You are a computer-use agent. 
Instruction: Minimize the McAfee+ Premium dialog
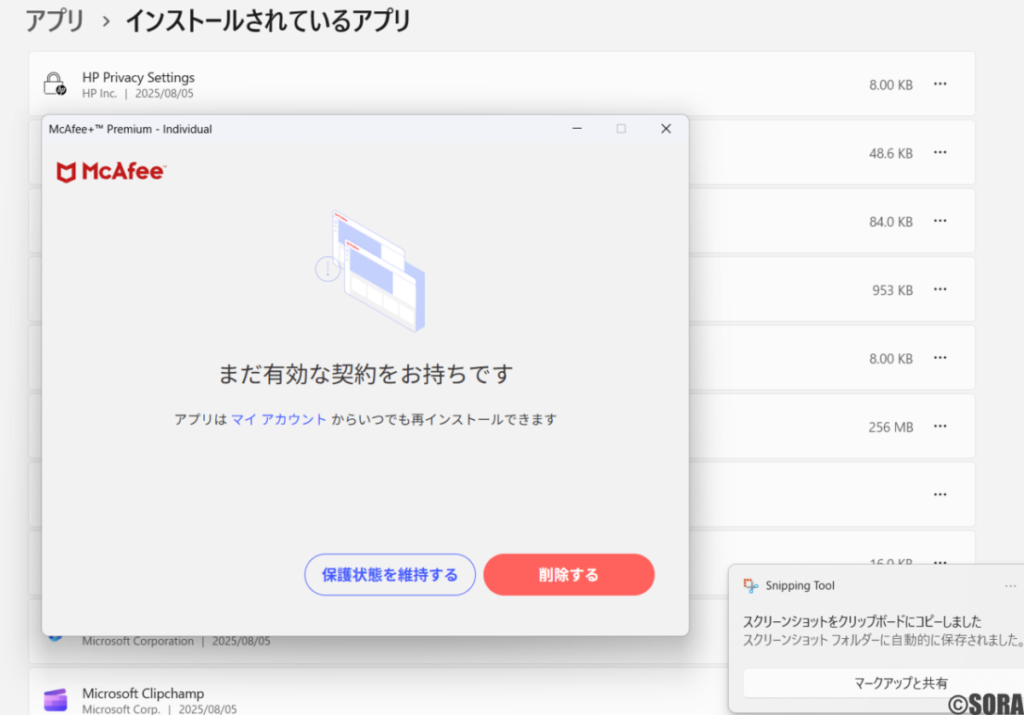point(577,129)
